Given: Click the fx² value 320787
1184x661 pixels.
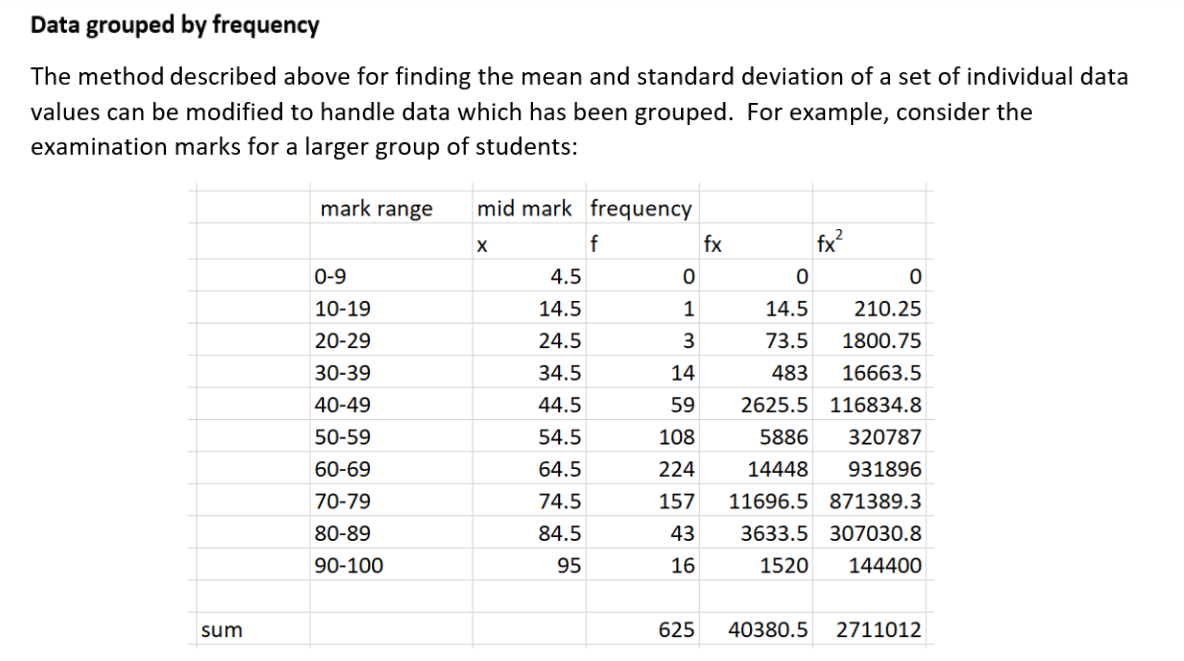Looking at the screenshot, I should 885,437.
